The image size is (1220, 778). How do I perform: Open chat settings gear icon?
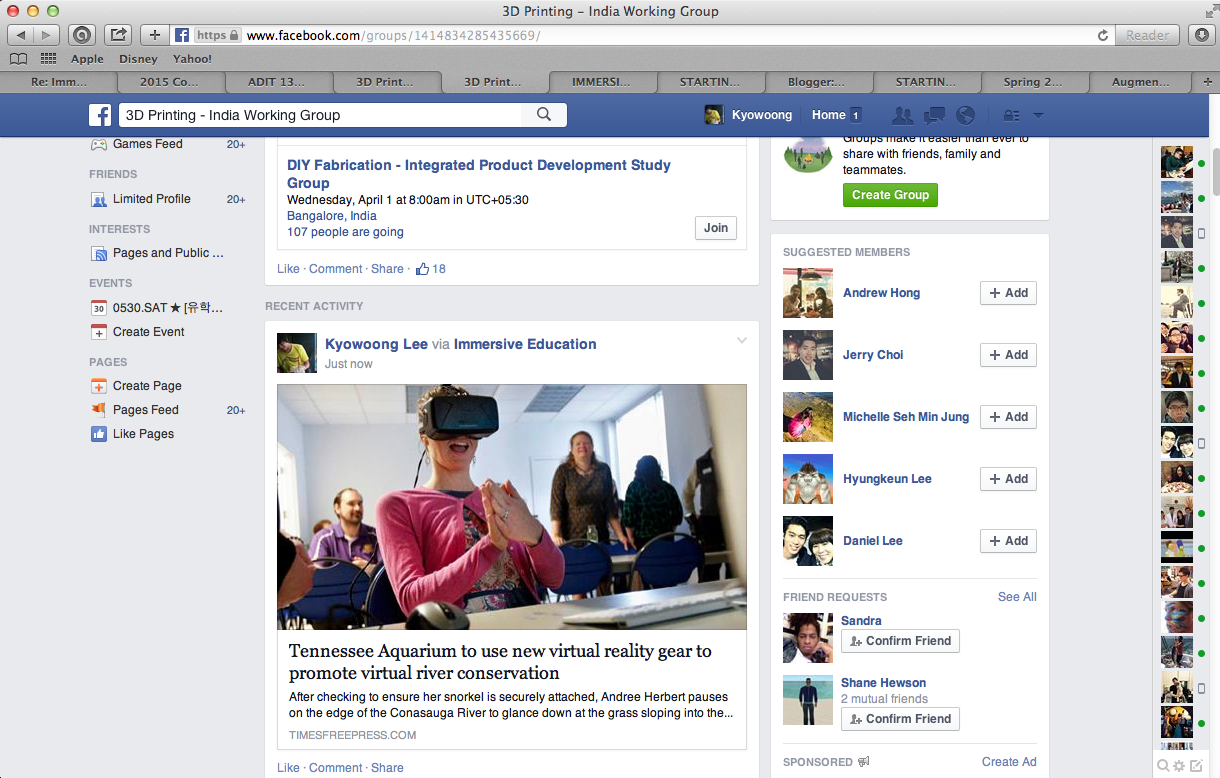point(1179,766)
